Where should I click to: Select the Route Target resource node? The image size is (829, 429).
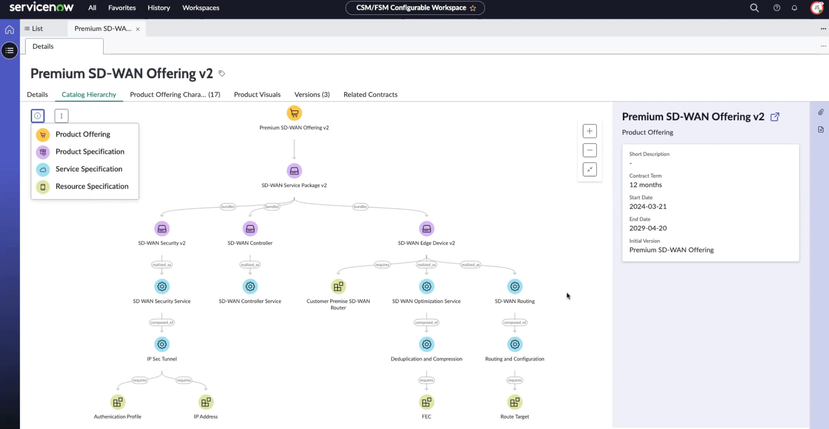pyautogui.click(x=514, y=402)
